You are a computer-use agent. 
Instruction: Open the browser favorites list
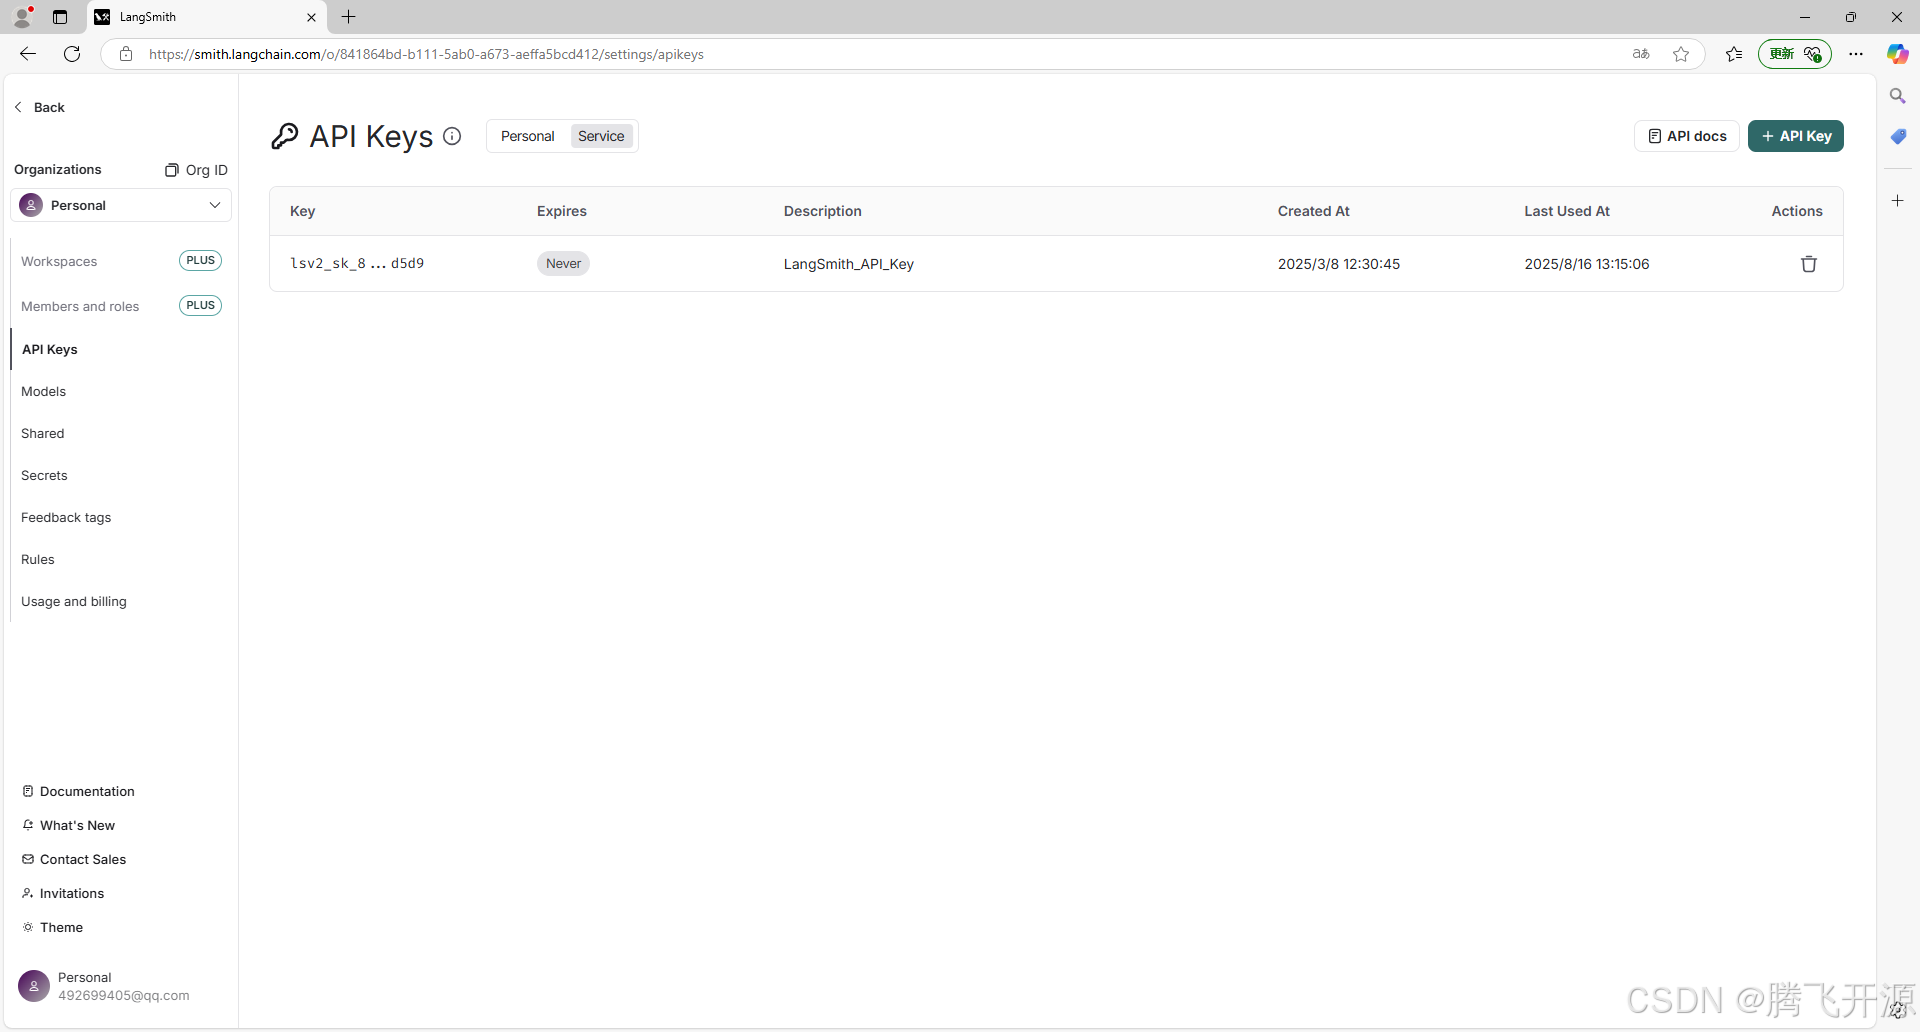click(x=1734, y=54)
